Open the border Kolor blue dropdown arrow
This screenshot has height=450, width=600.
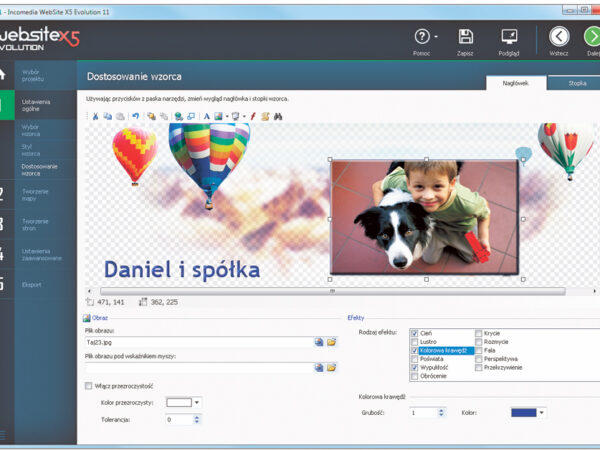point(541,412)
